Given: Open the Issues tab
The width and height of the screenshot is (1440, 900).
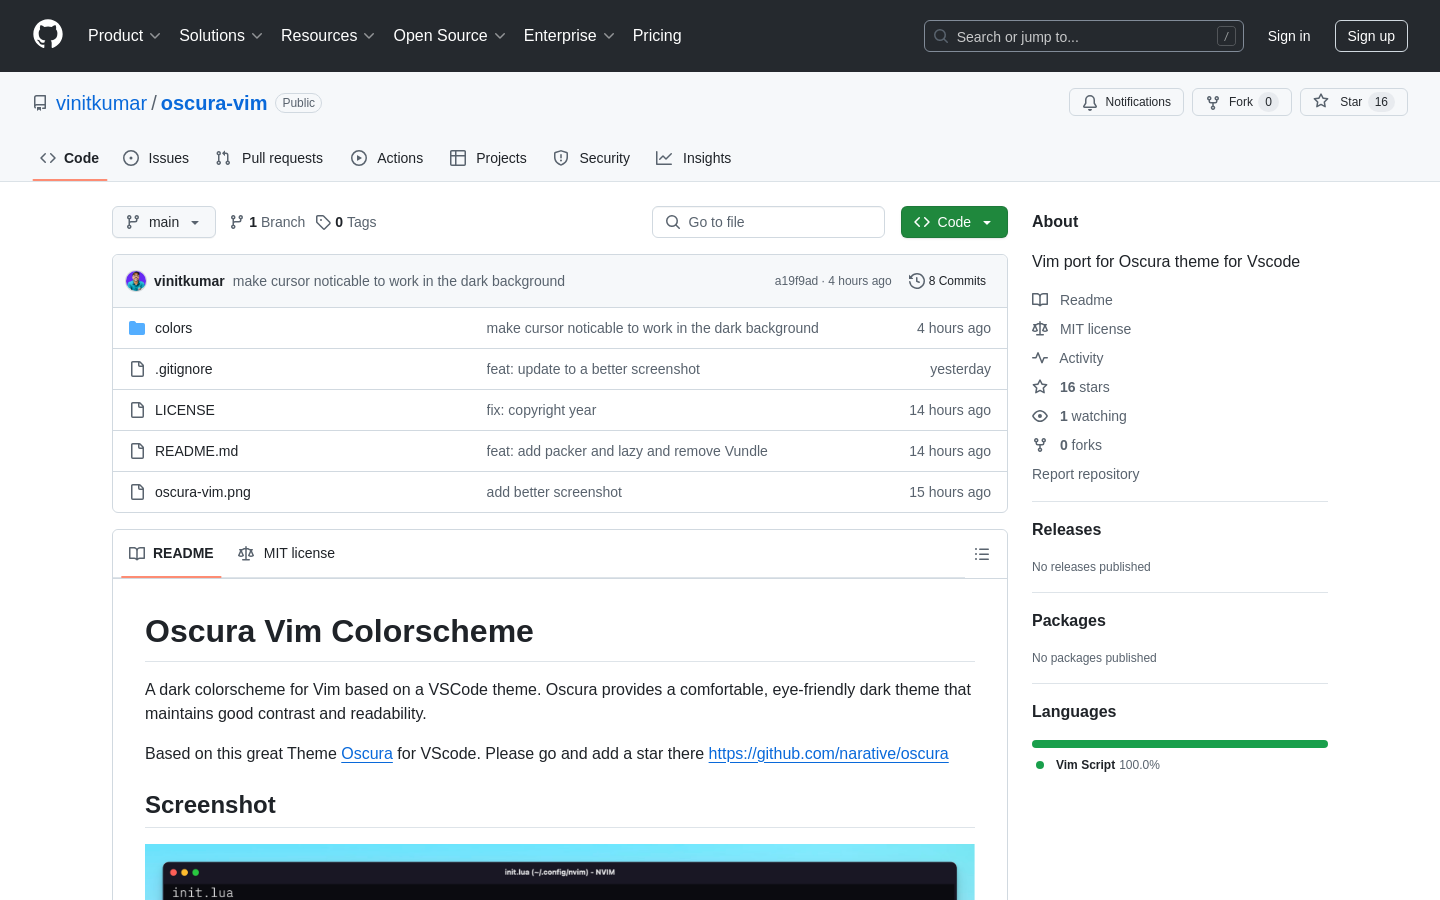Looking at the screenshot, I should tap(156, 158).
